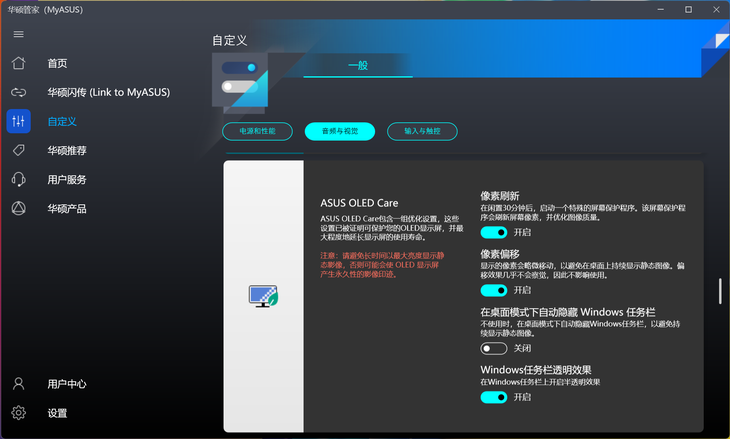Enable auto-hide Windows taskbar switch
The image size is (730, 439).
494,348
